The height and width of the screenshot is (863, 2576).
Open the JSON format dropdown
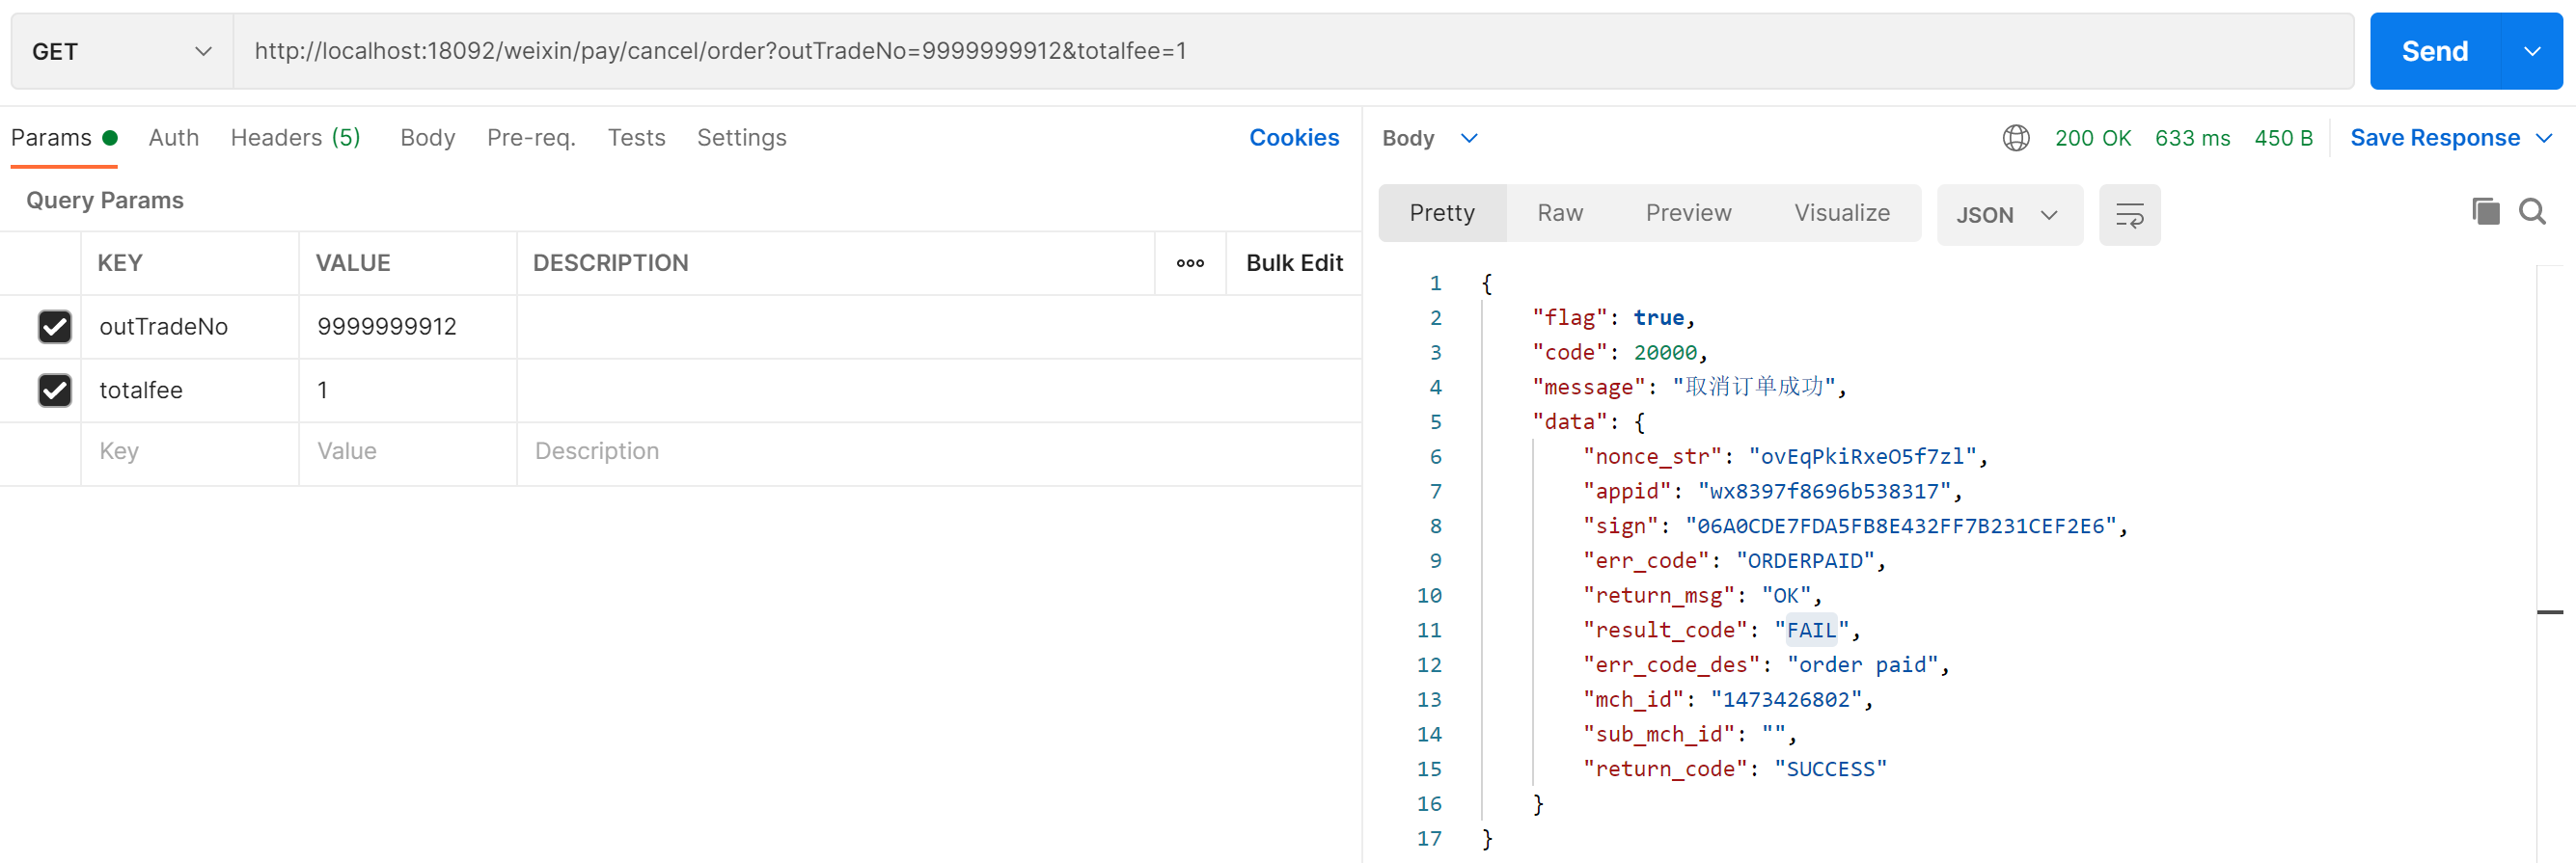click(2009, 215)
